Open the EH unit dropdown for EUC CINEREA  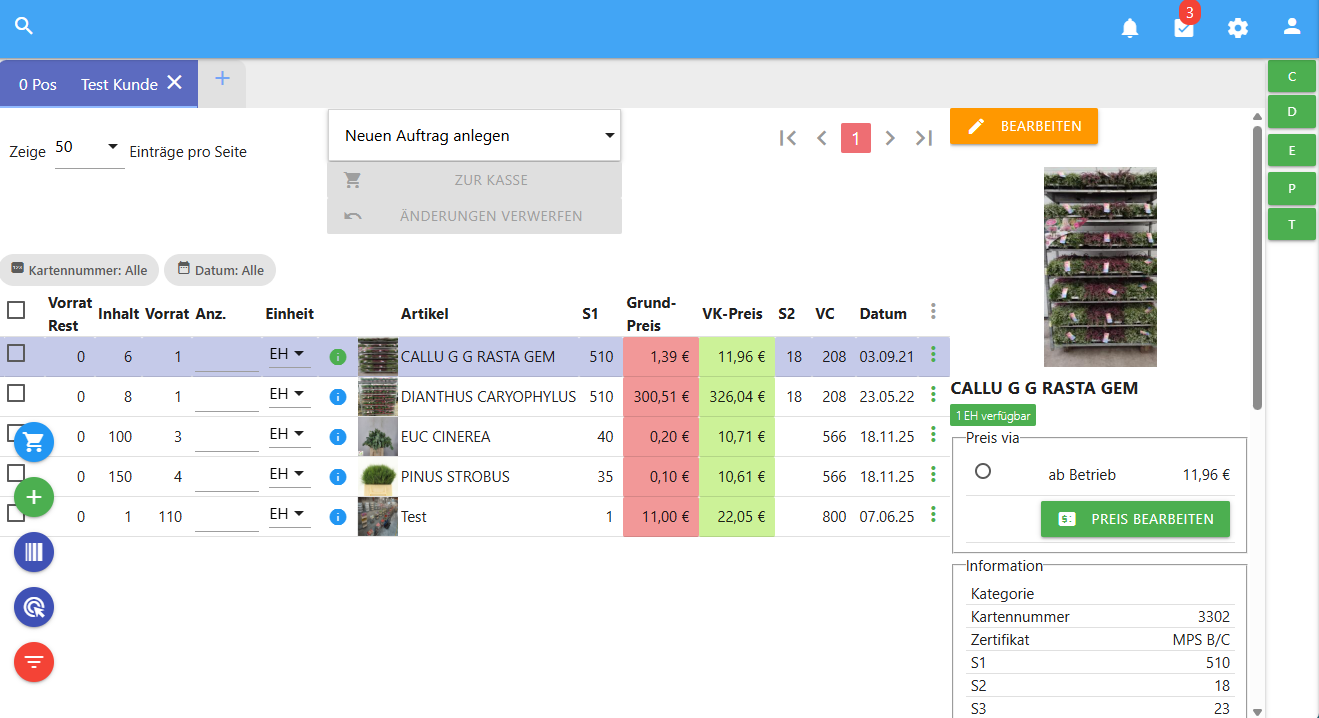point(288,435)
